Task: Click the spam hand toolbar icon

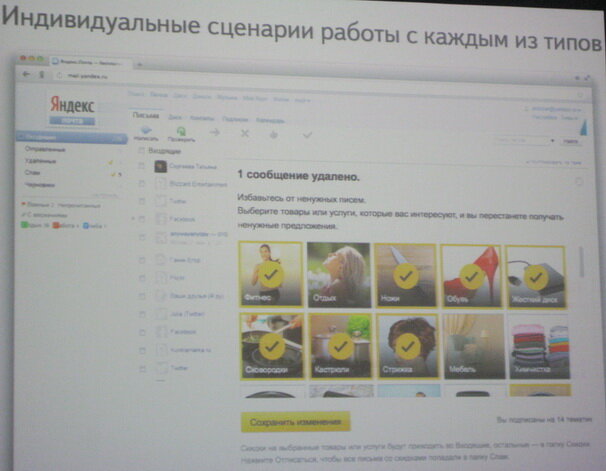Action: (x=274, y=134)
